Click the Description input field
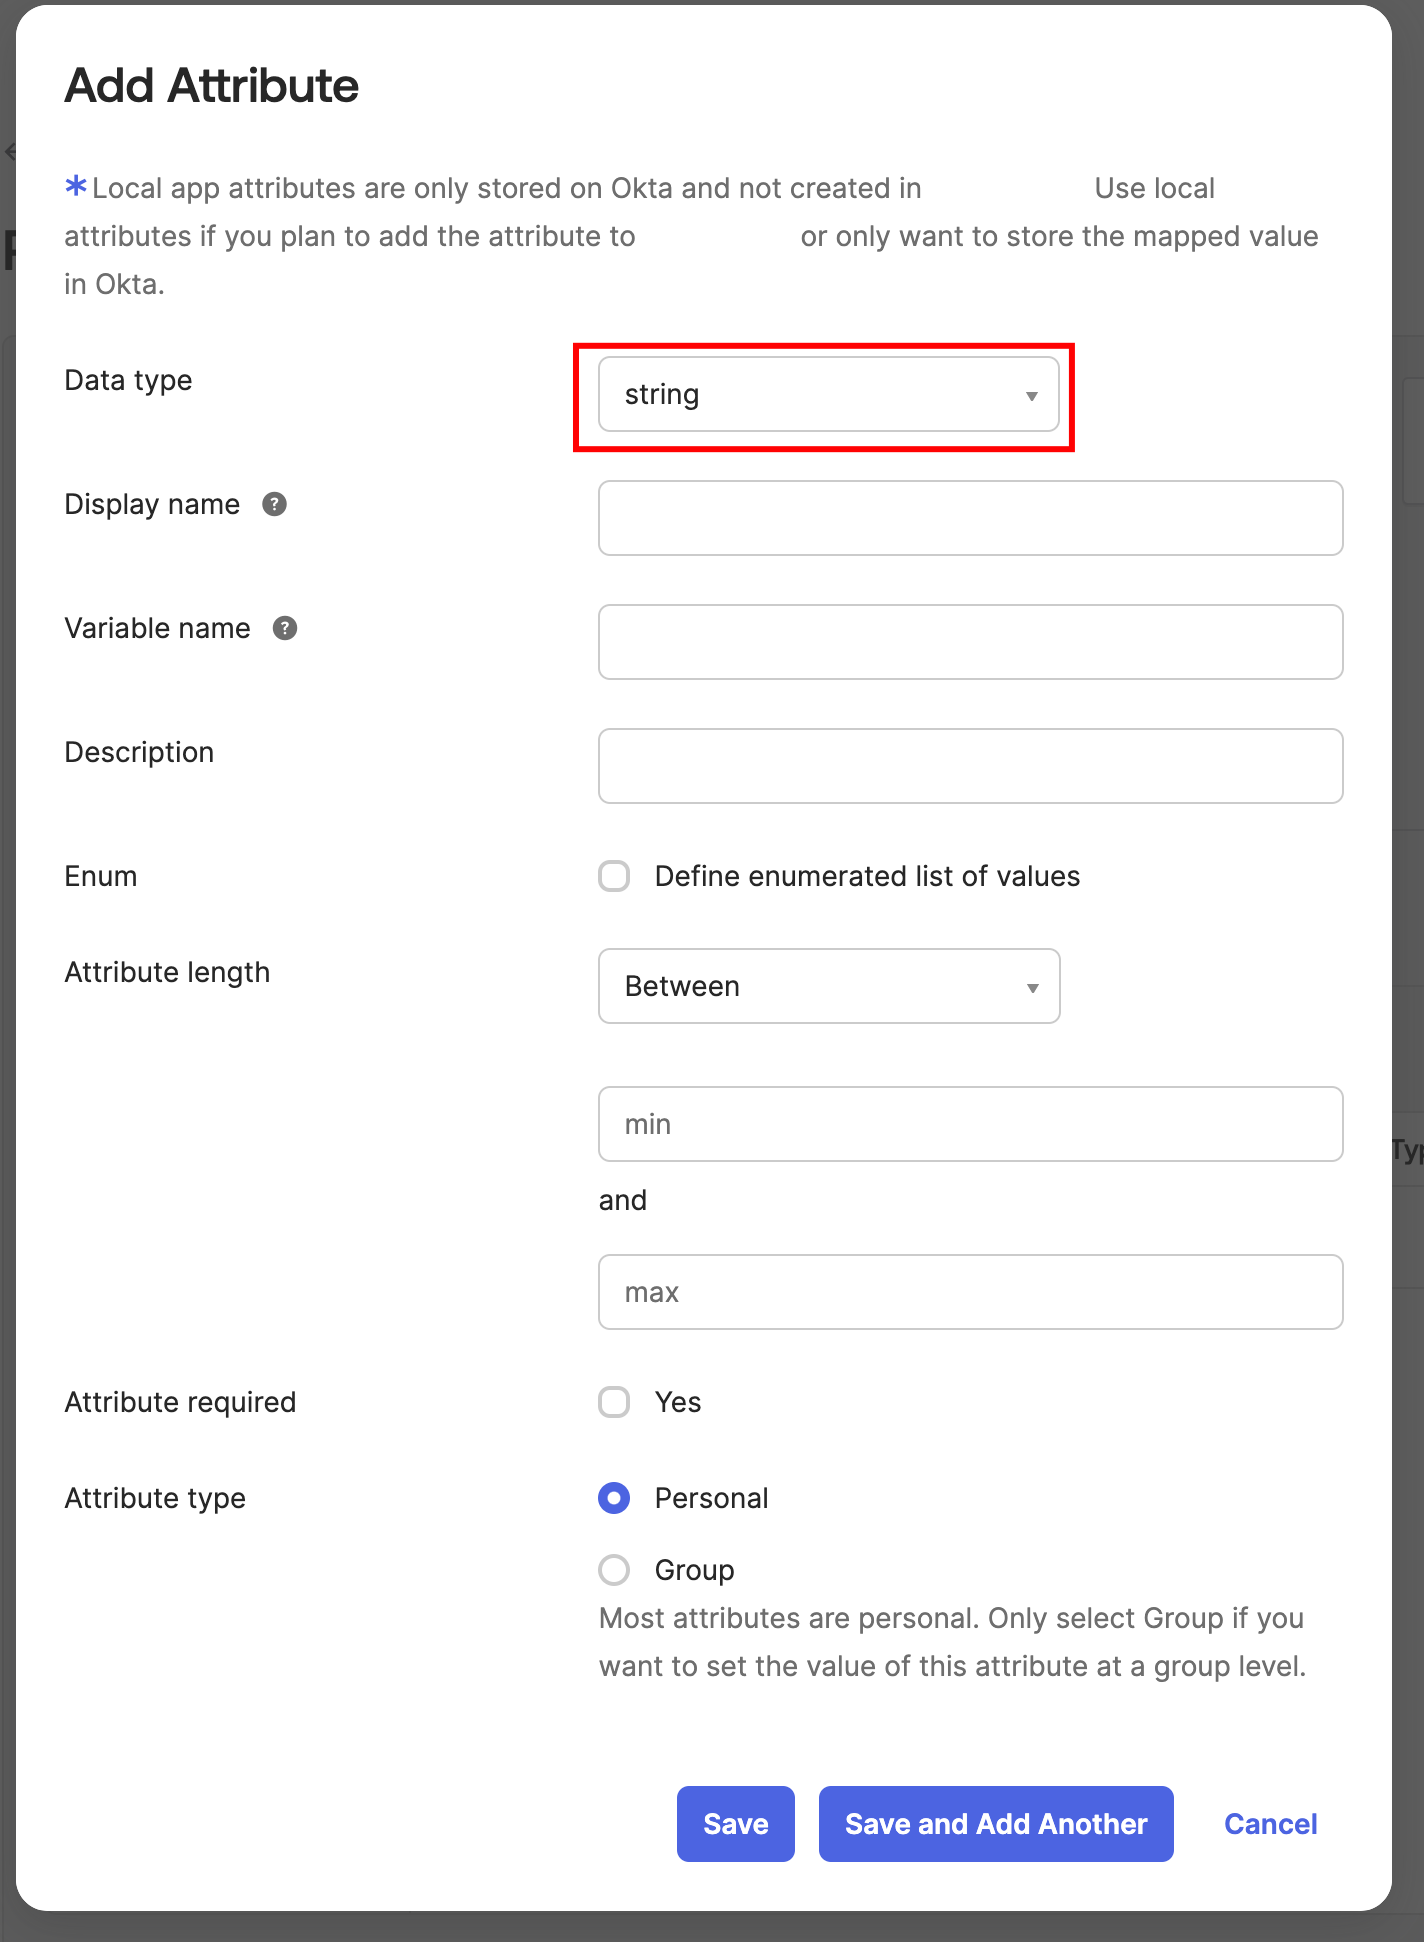Image resolution: width=1424 pixels, height=1942 pixels. point(970,766)
